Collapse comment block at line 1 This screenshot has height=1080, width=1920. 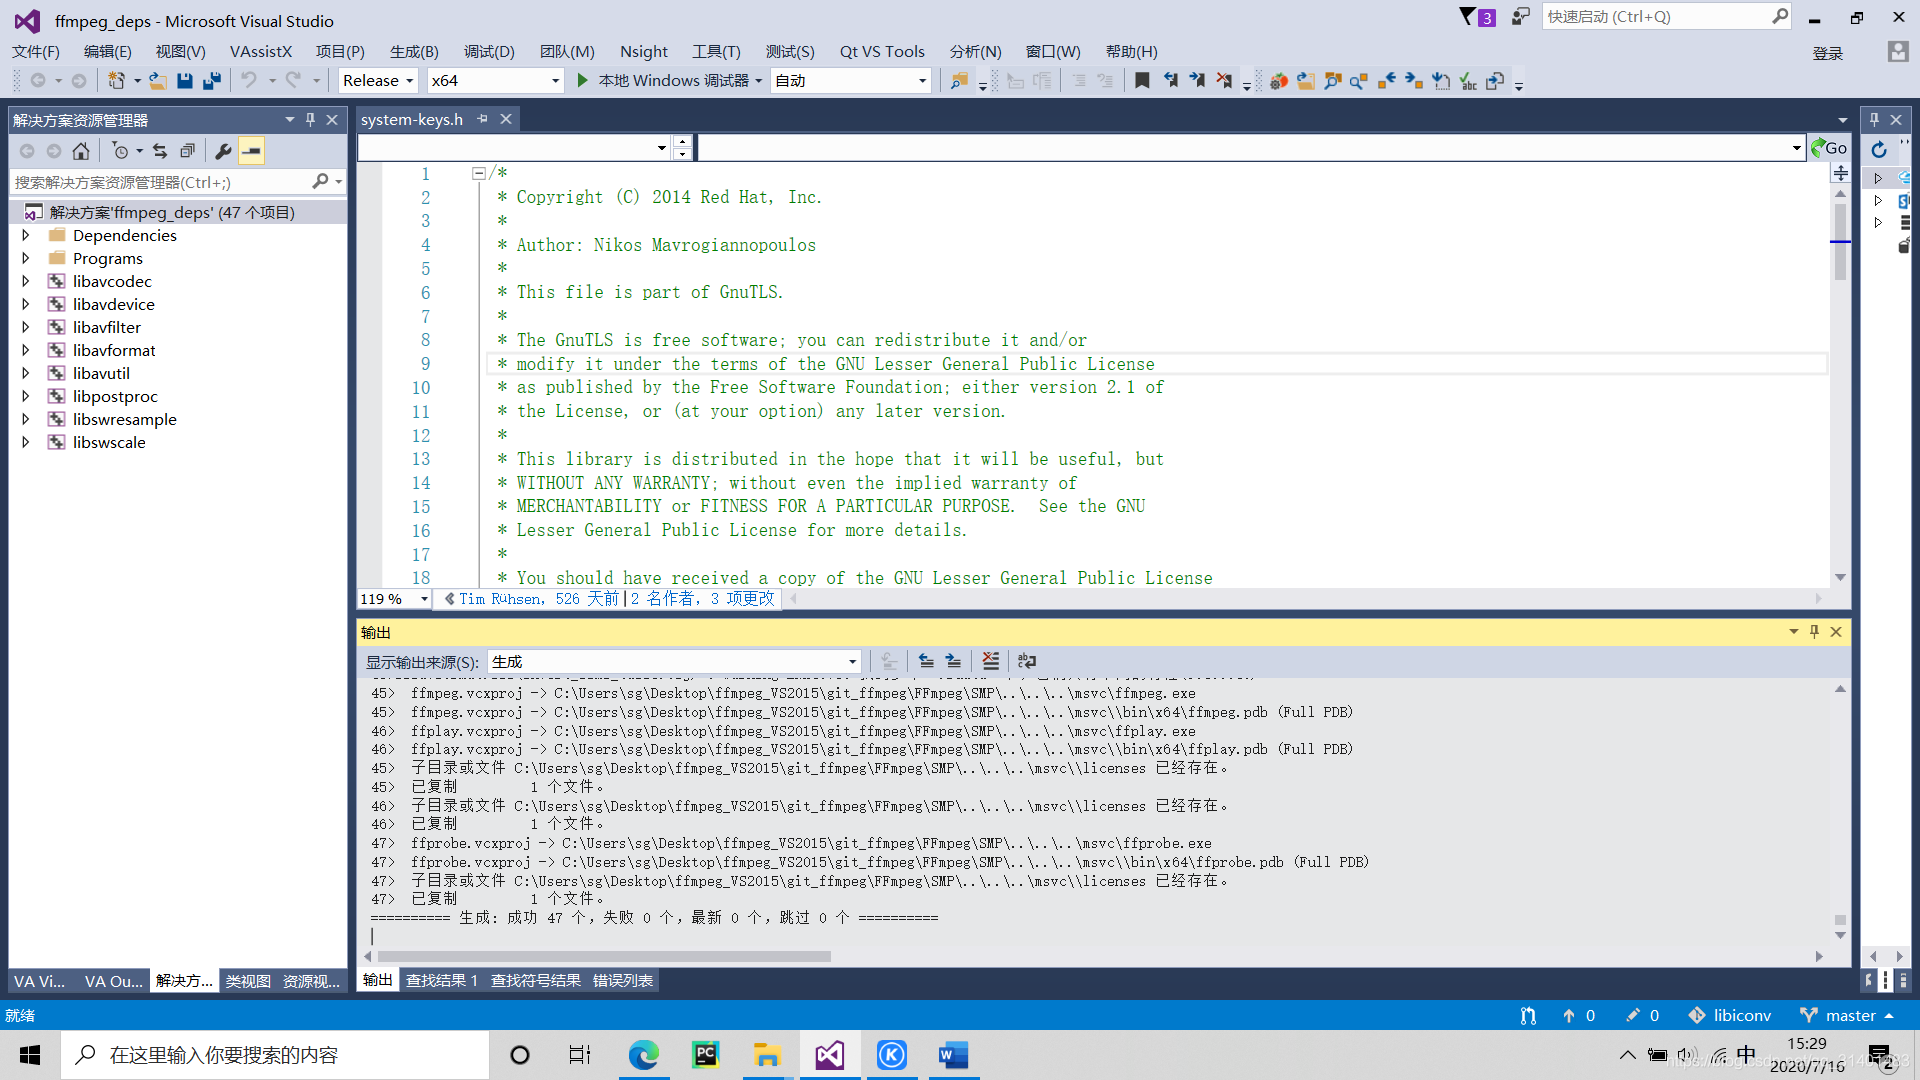pos(479,174)
